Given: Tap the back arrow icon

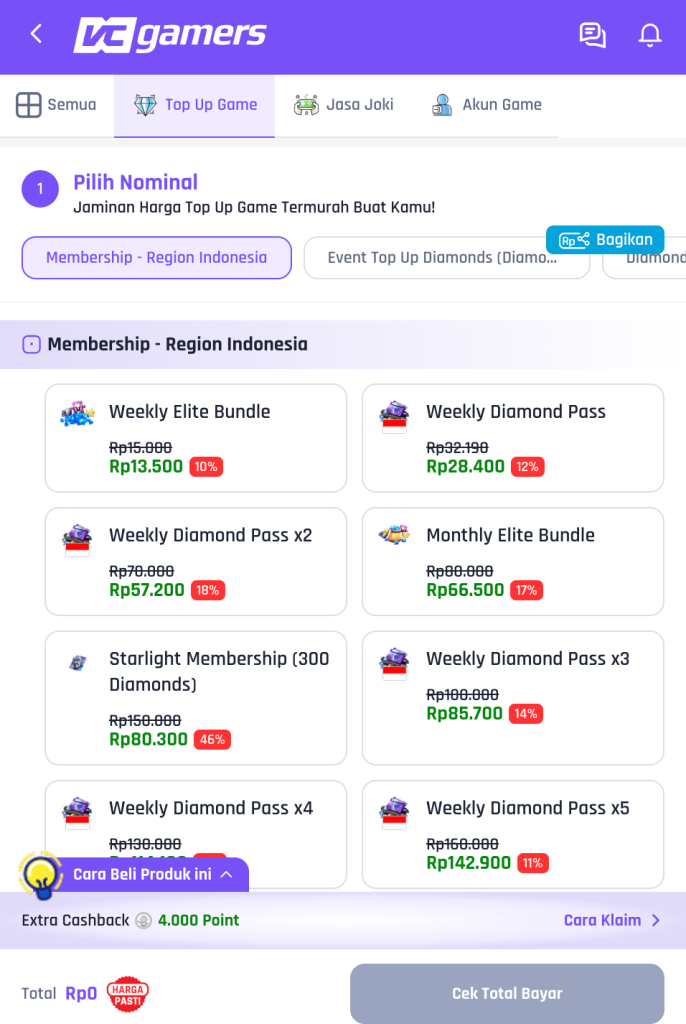Looking at the screenshot, I should point(37,35).
